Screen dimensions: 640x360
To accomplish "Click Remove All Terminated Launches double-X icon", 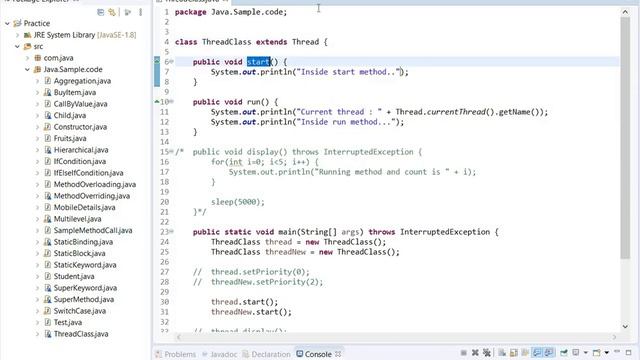I will 487,353.
